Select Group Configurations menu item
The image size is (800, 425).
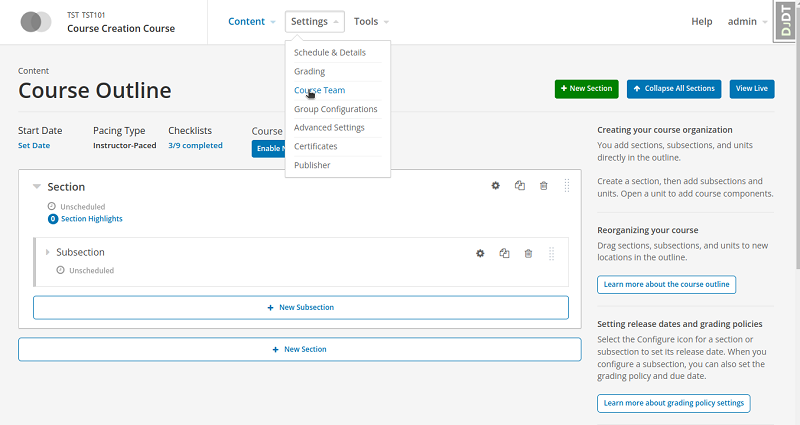pos(337,109)
